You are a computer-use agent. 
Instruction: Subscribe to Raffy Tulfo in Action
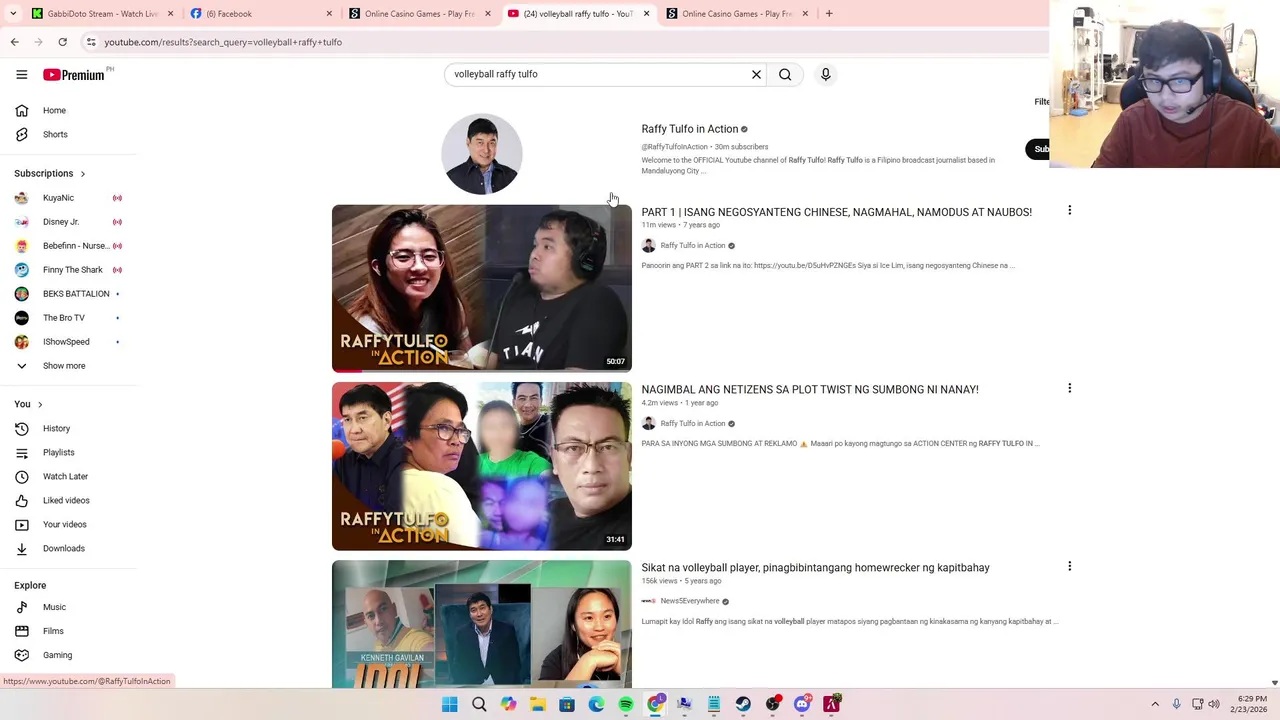click(1037, 149)
